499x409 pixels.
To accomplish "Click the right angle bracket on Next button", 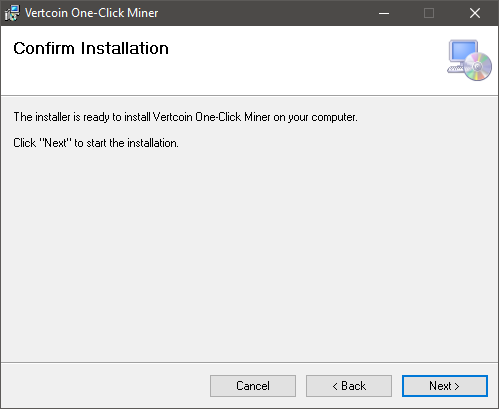I will (x=457, y=386).
